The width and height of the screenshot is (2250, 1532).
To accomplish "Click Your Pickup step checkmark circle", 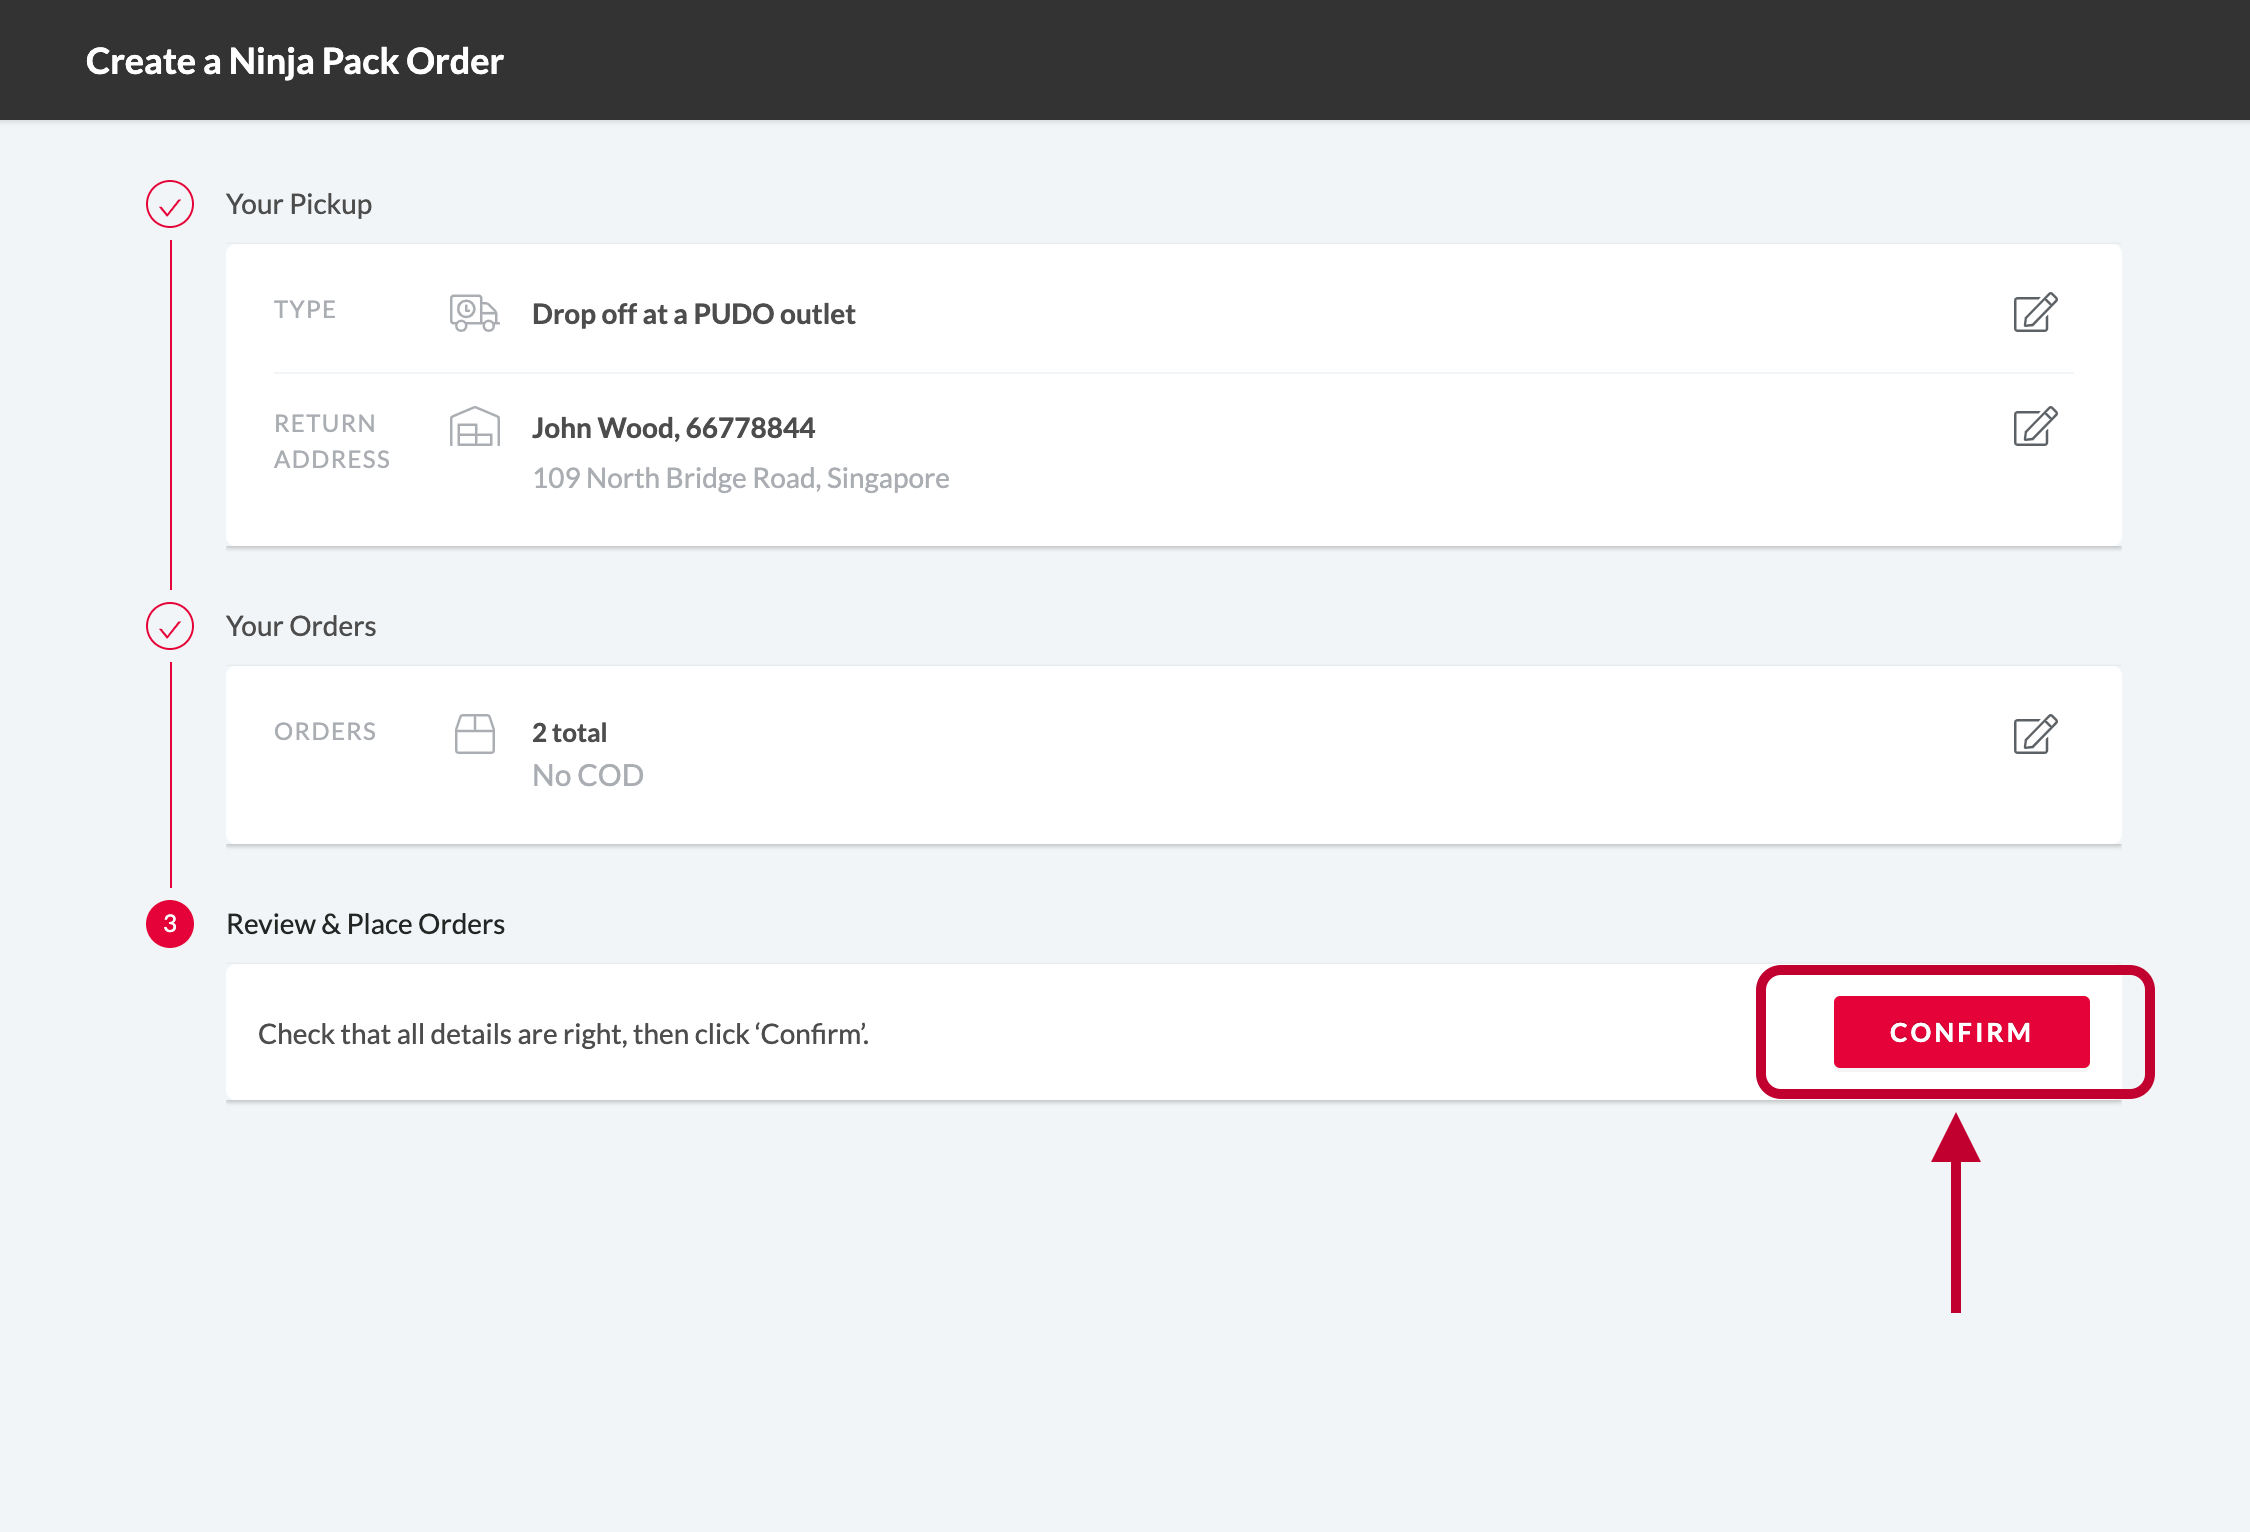I will pos(170,205).
